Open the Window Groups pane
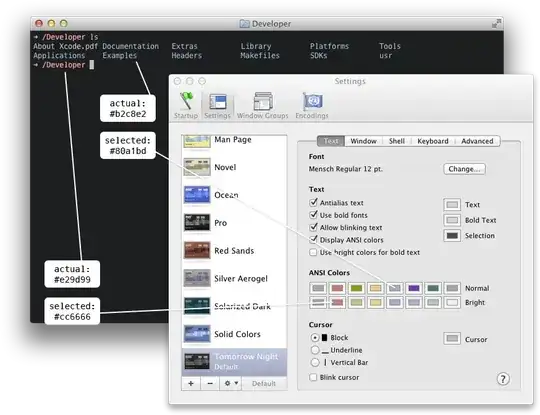 point(262,105)
